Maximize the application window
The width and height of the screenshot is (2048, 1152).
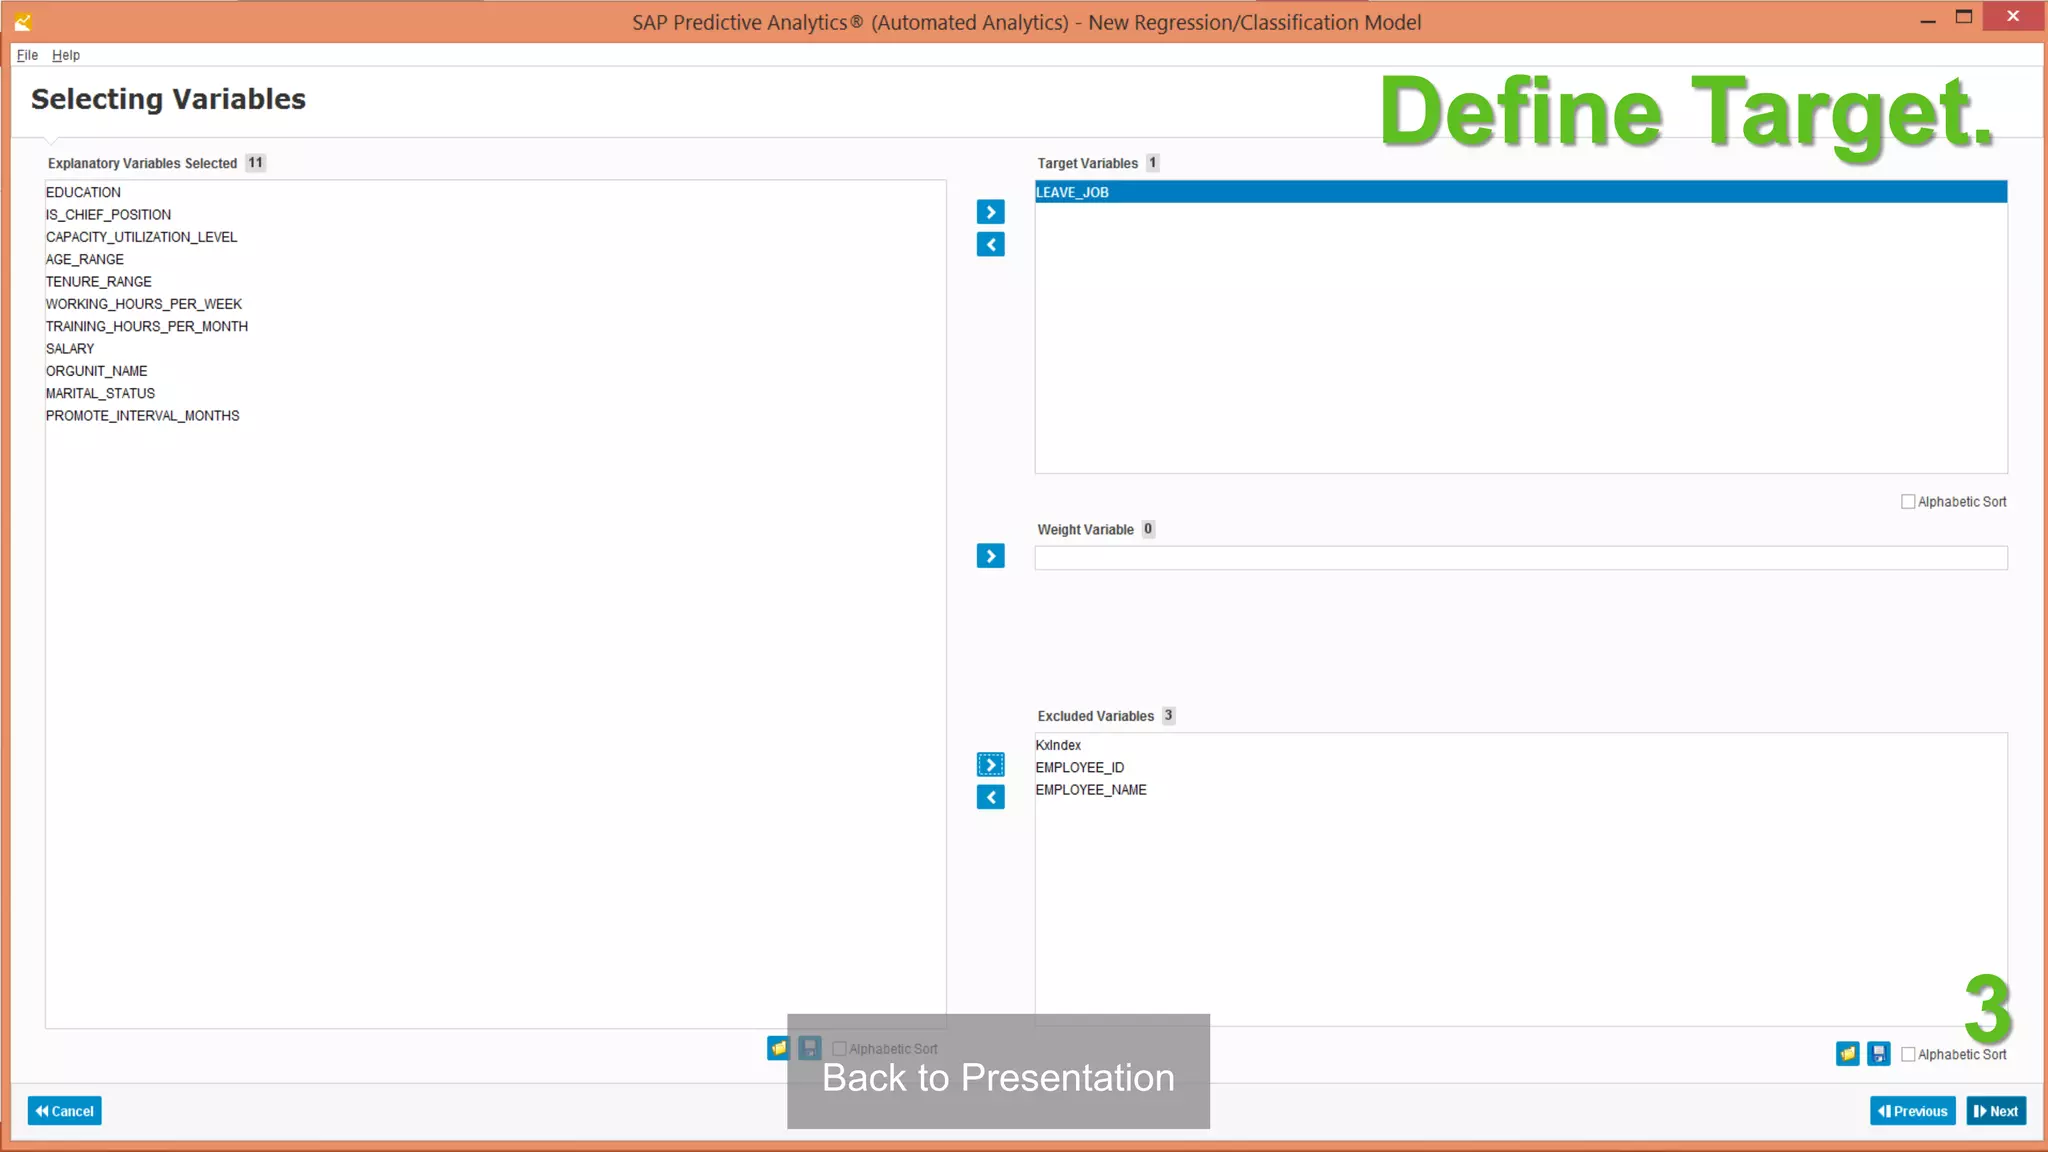pyautogui.click(x=1964, y=17)
